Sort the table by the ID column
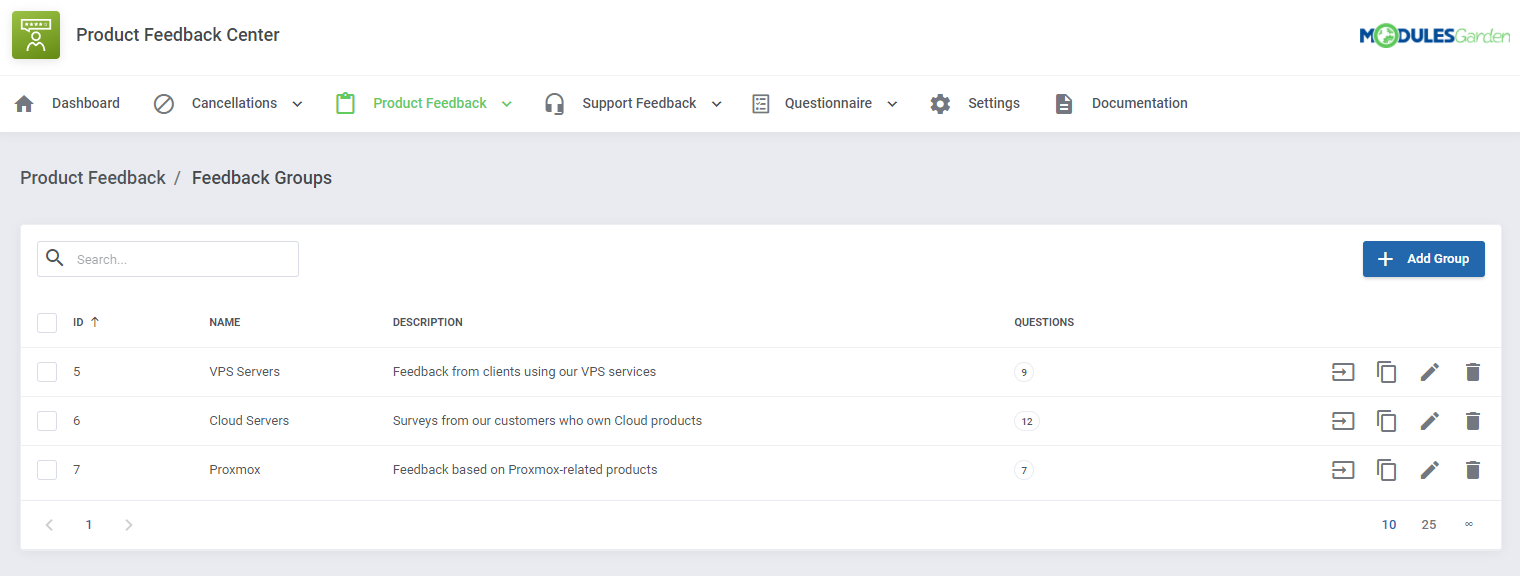Viewport: 1520px width, 576px height. coord(83,322)
